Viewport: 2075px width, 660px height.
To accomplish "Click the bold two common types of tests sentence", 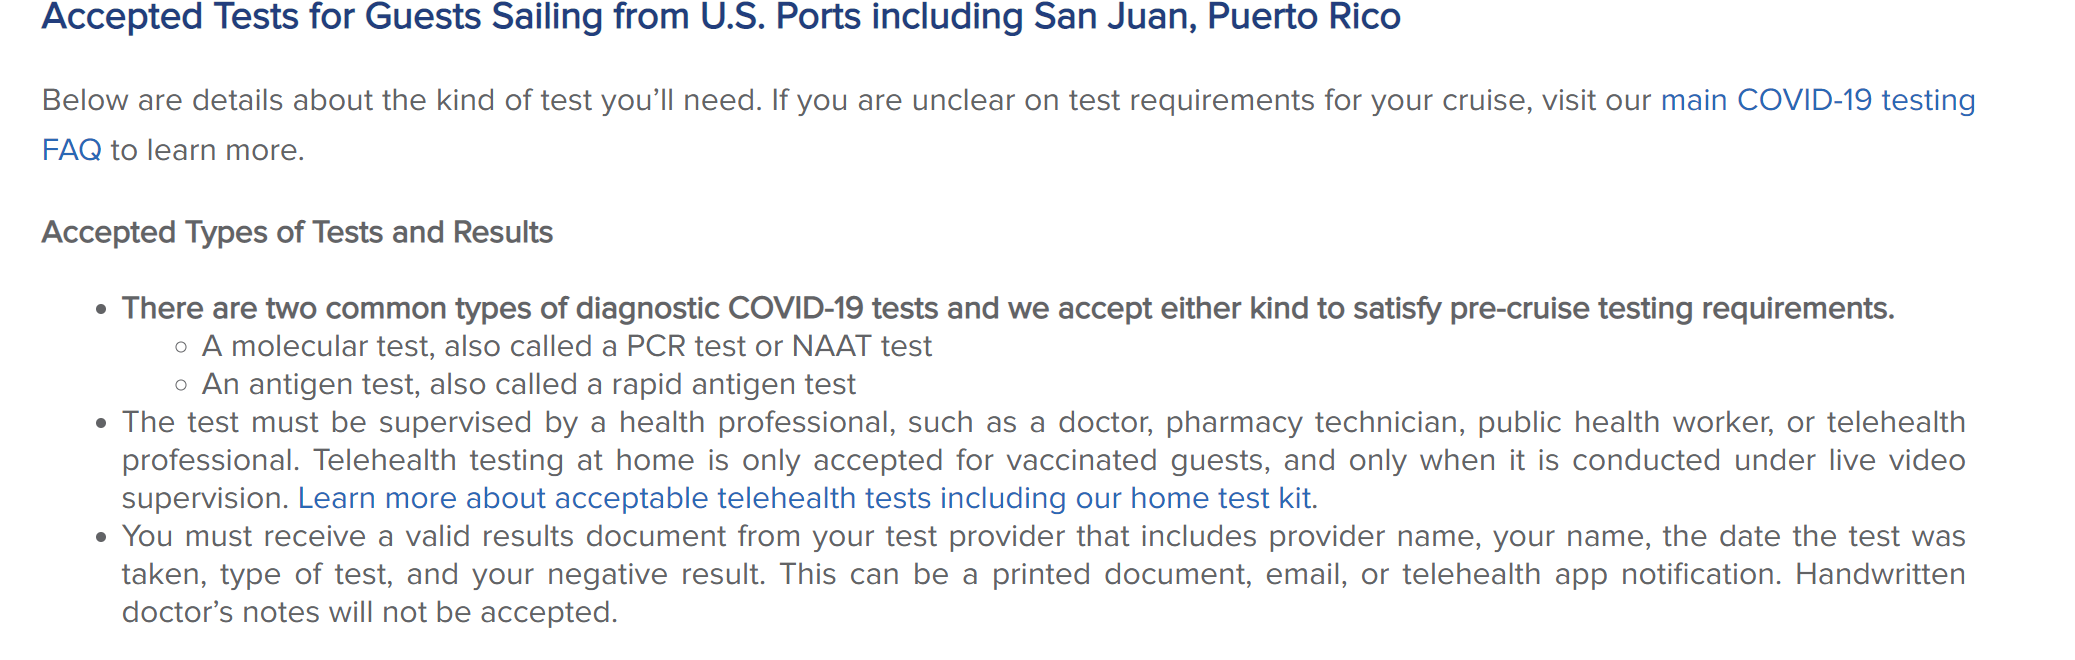I will click(1008, 308).
